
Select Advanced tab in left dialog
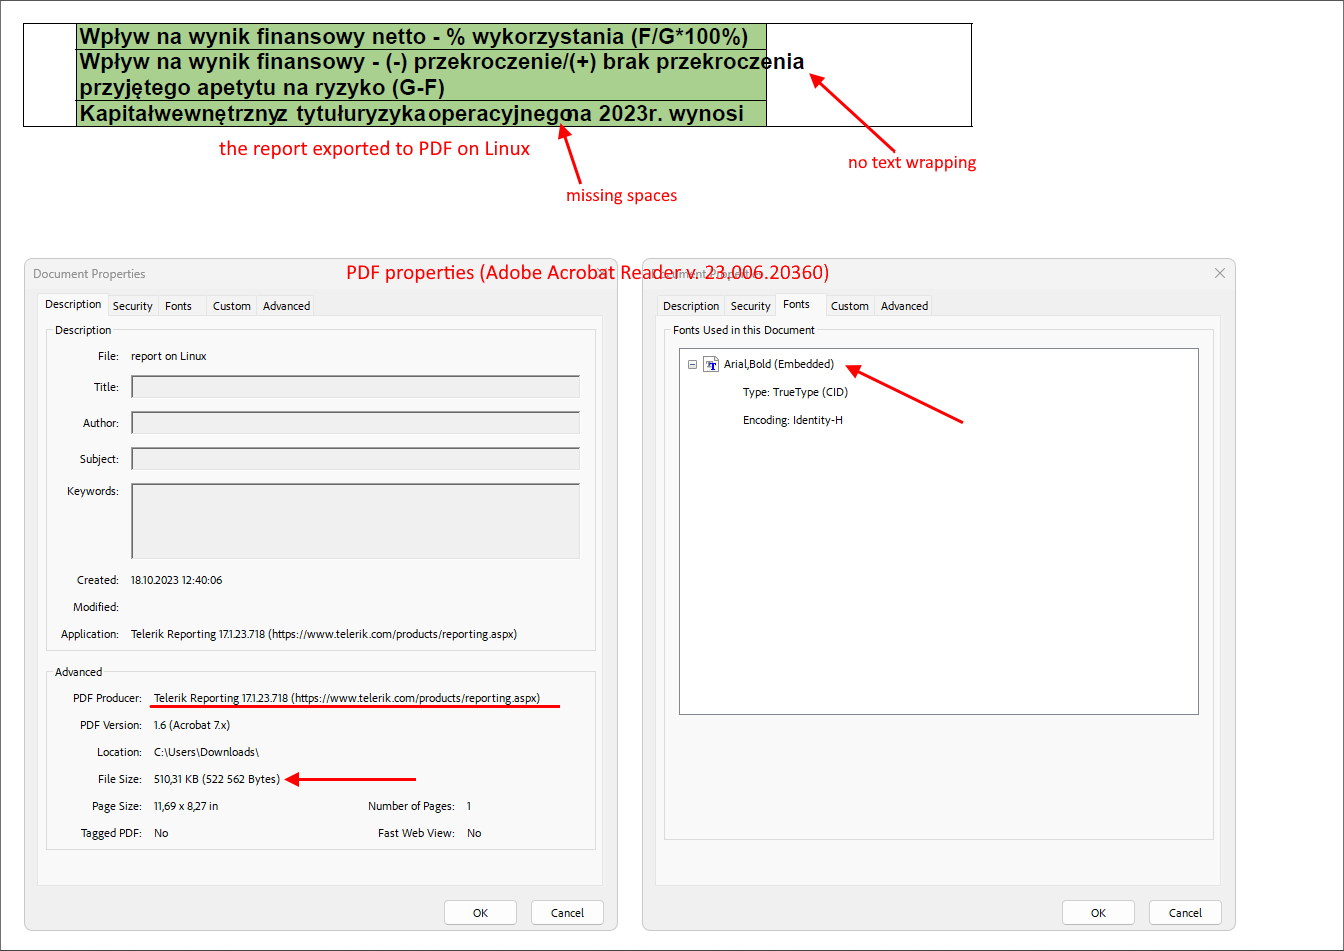point(286,306)
